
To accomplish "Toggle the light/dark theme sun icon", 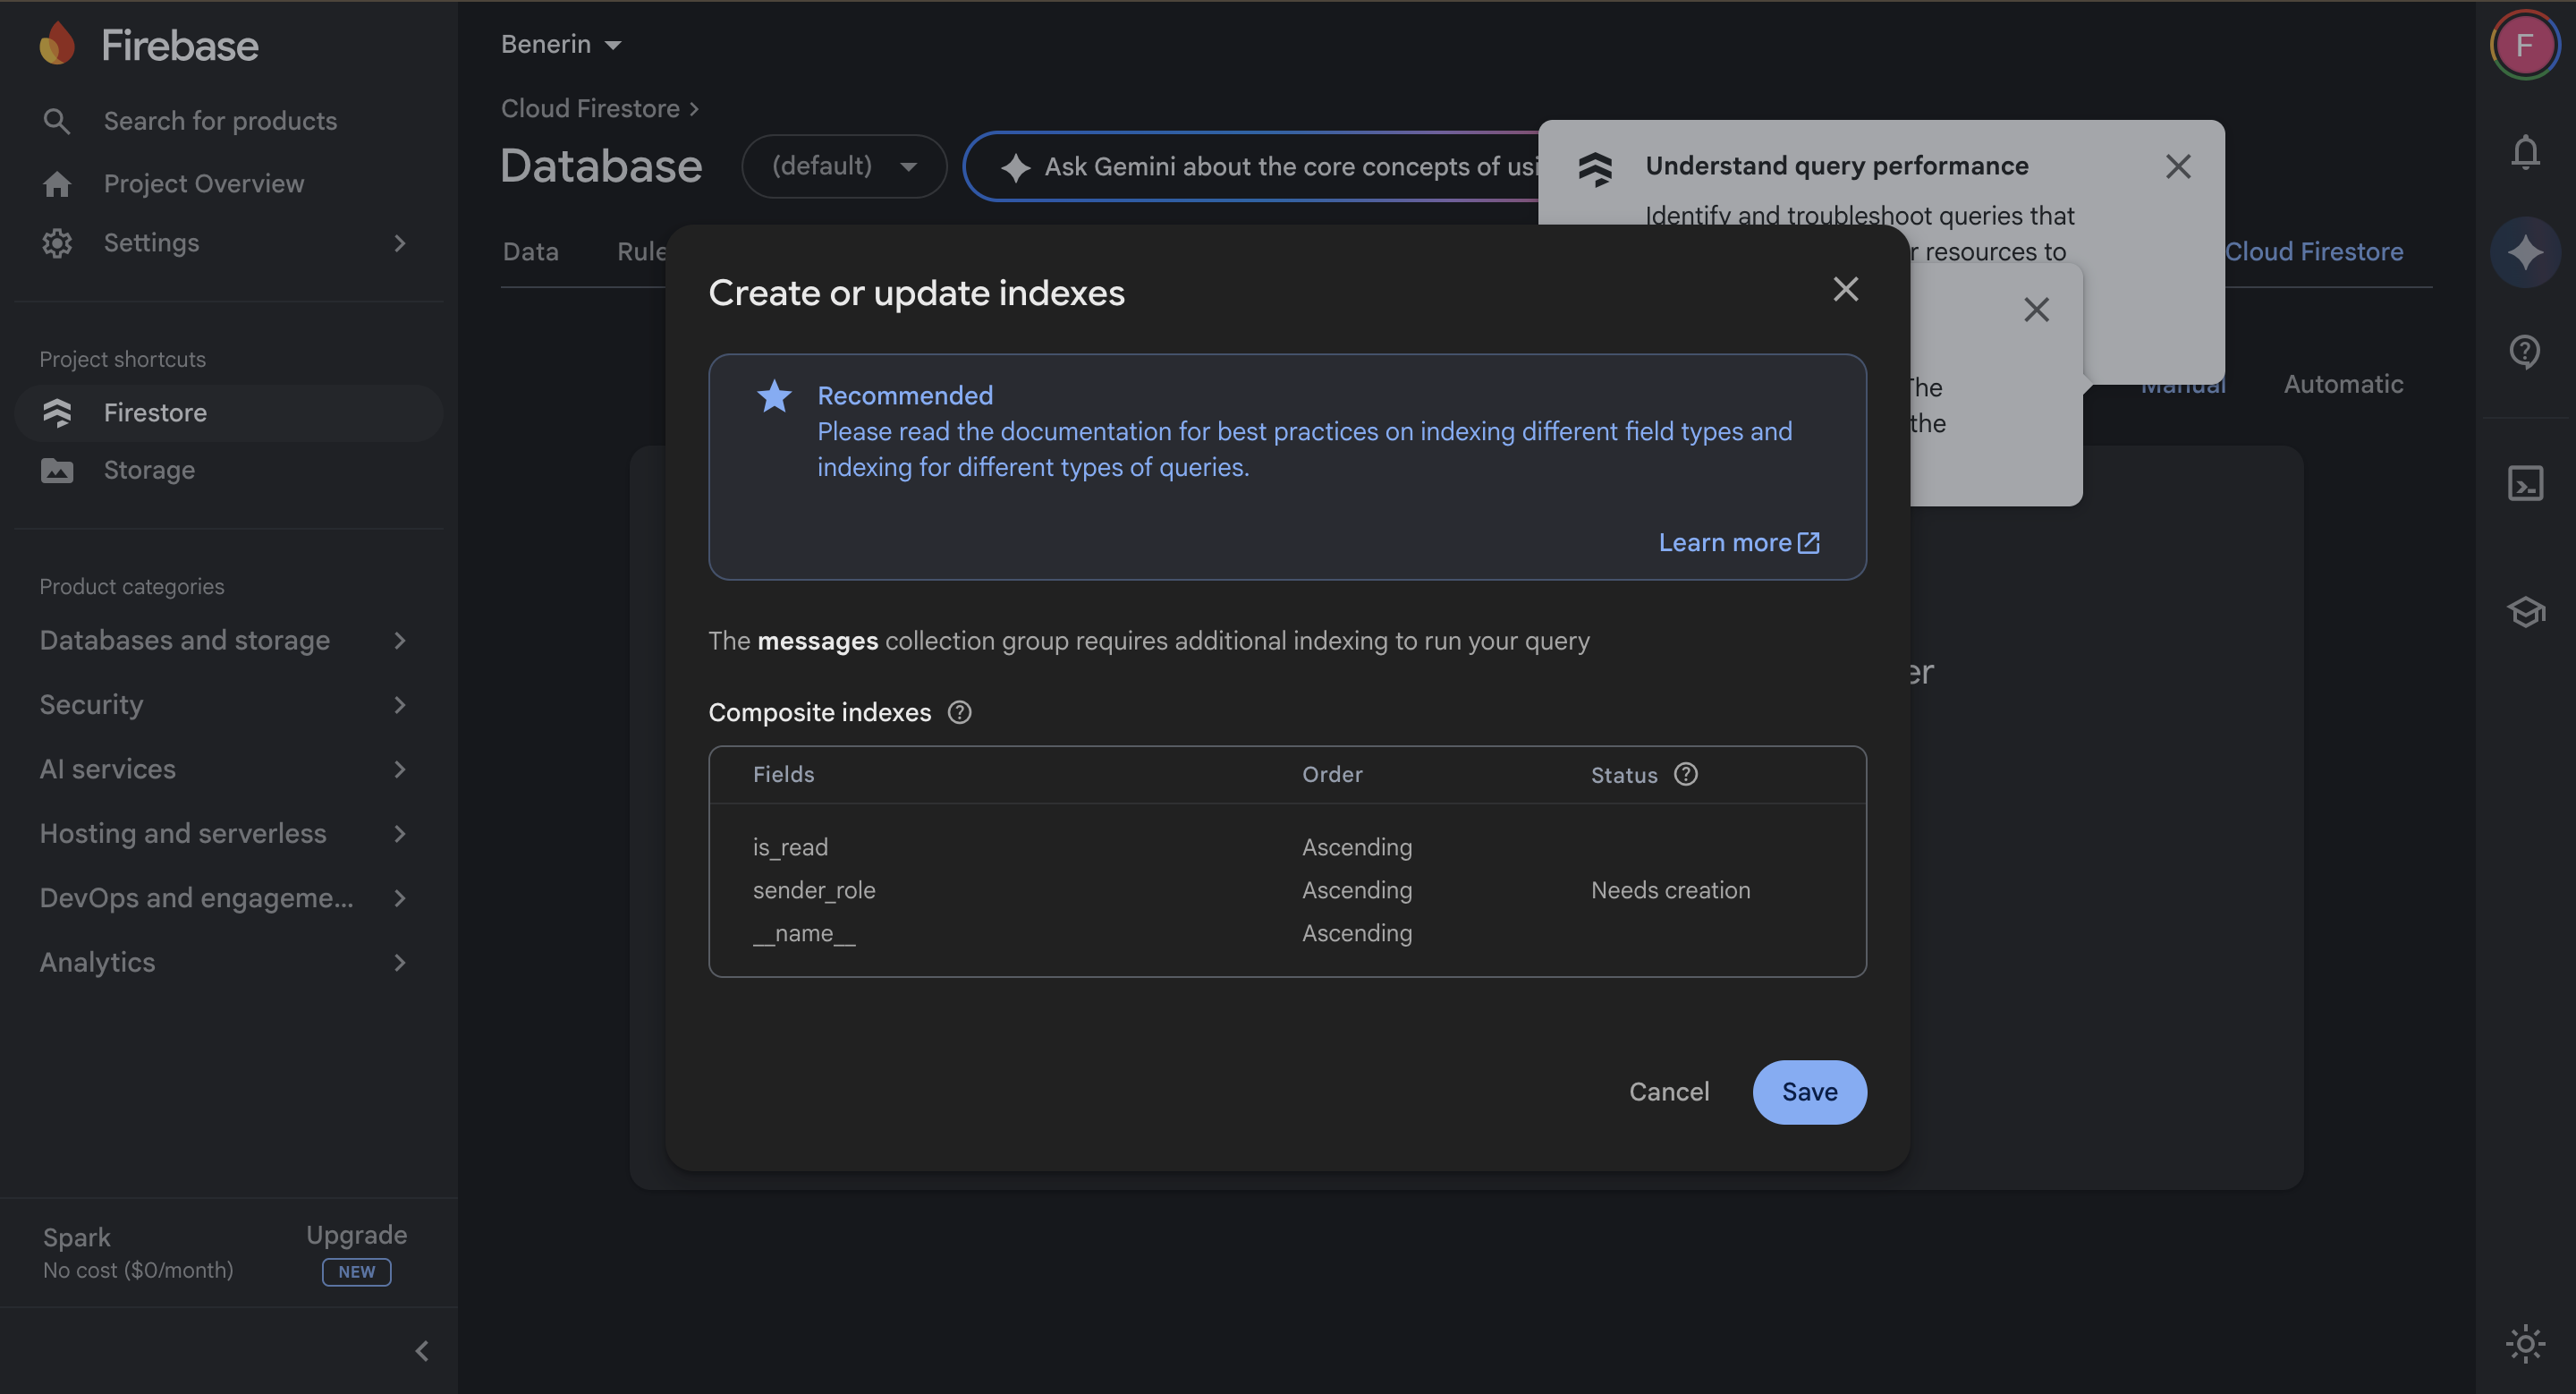I will coord(2525,1344).
